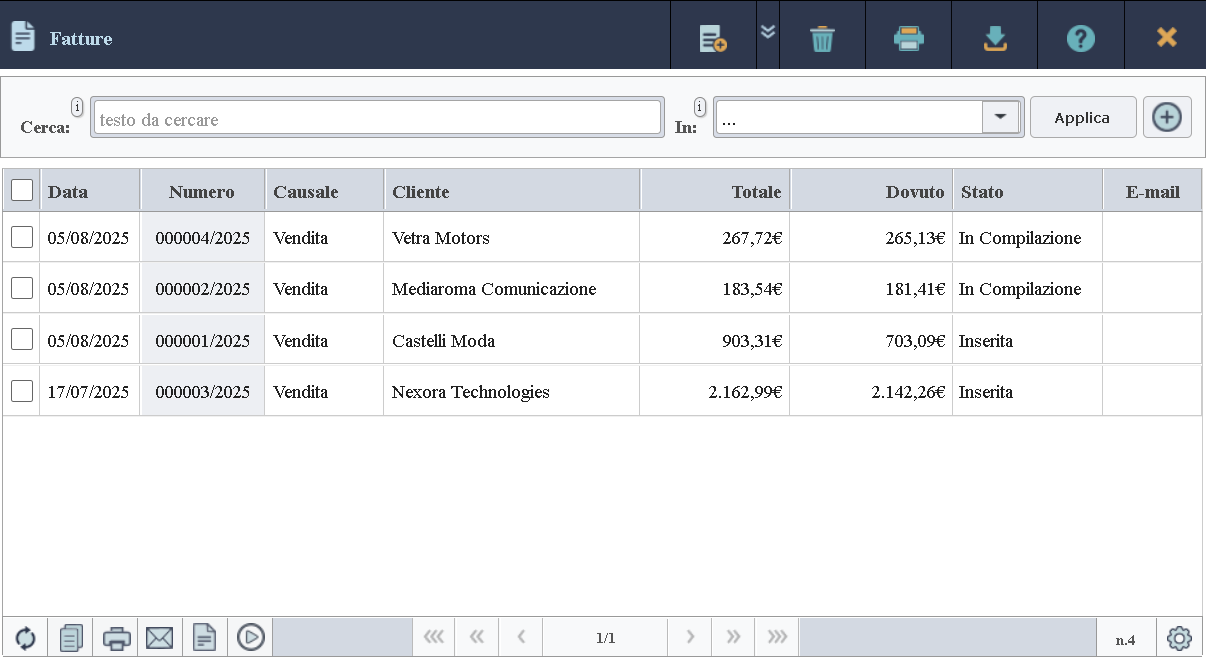Viewport: 1206px width, 657px height.
Task: Click the printer icon in top toolbar
Action: 908,38
